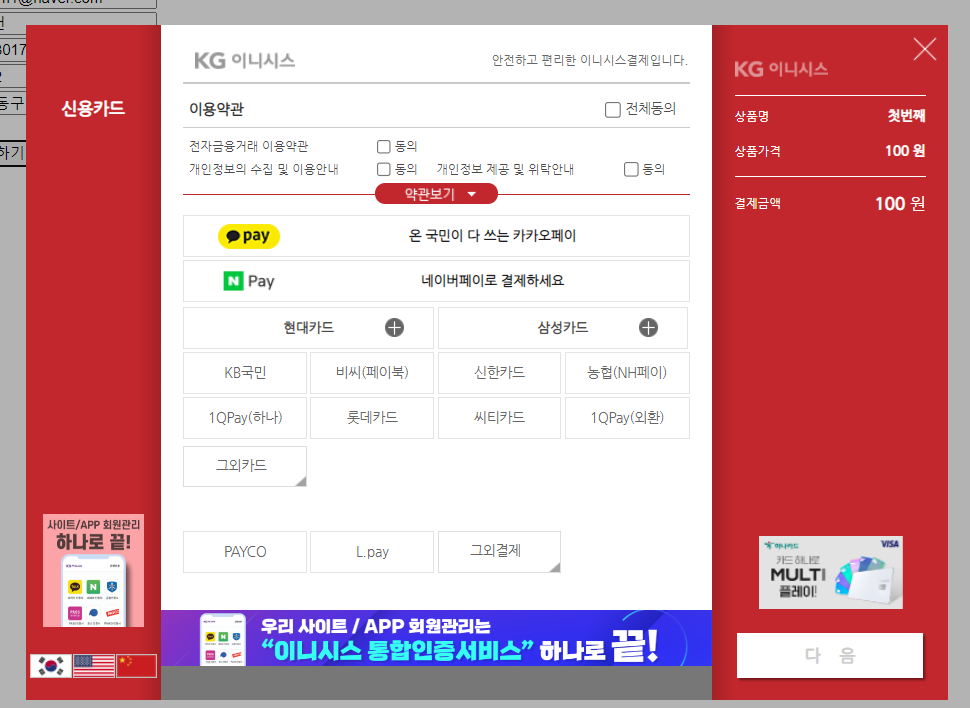Select 현대카드 as payment card
The width and height of the screenshot is (970, 708).
pos(308,327)
